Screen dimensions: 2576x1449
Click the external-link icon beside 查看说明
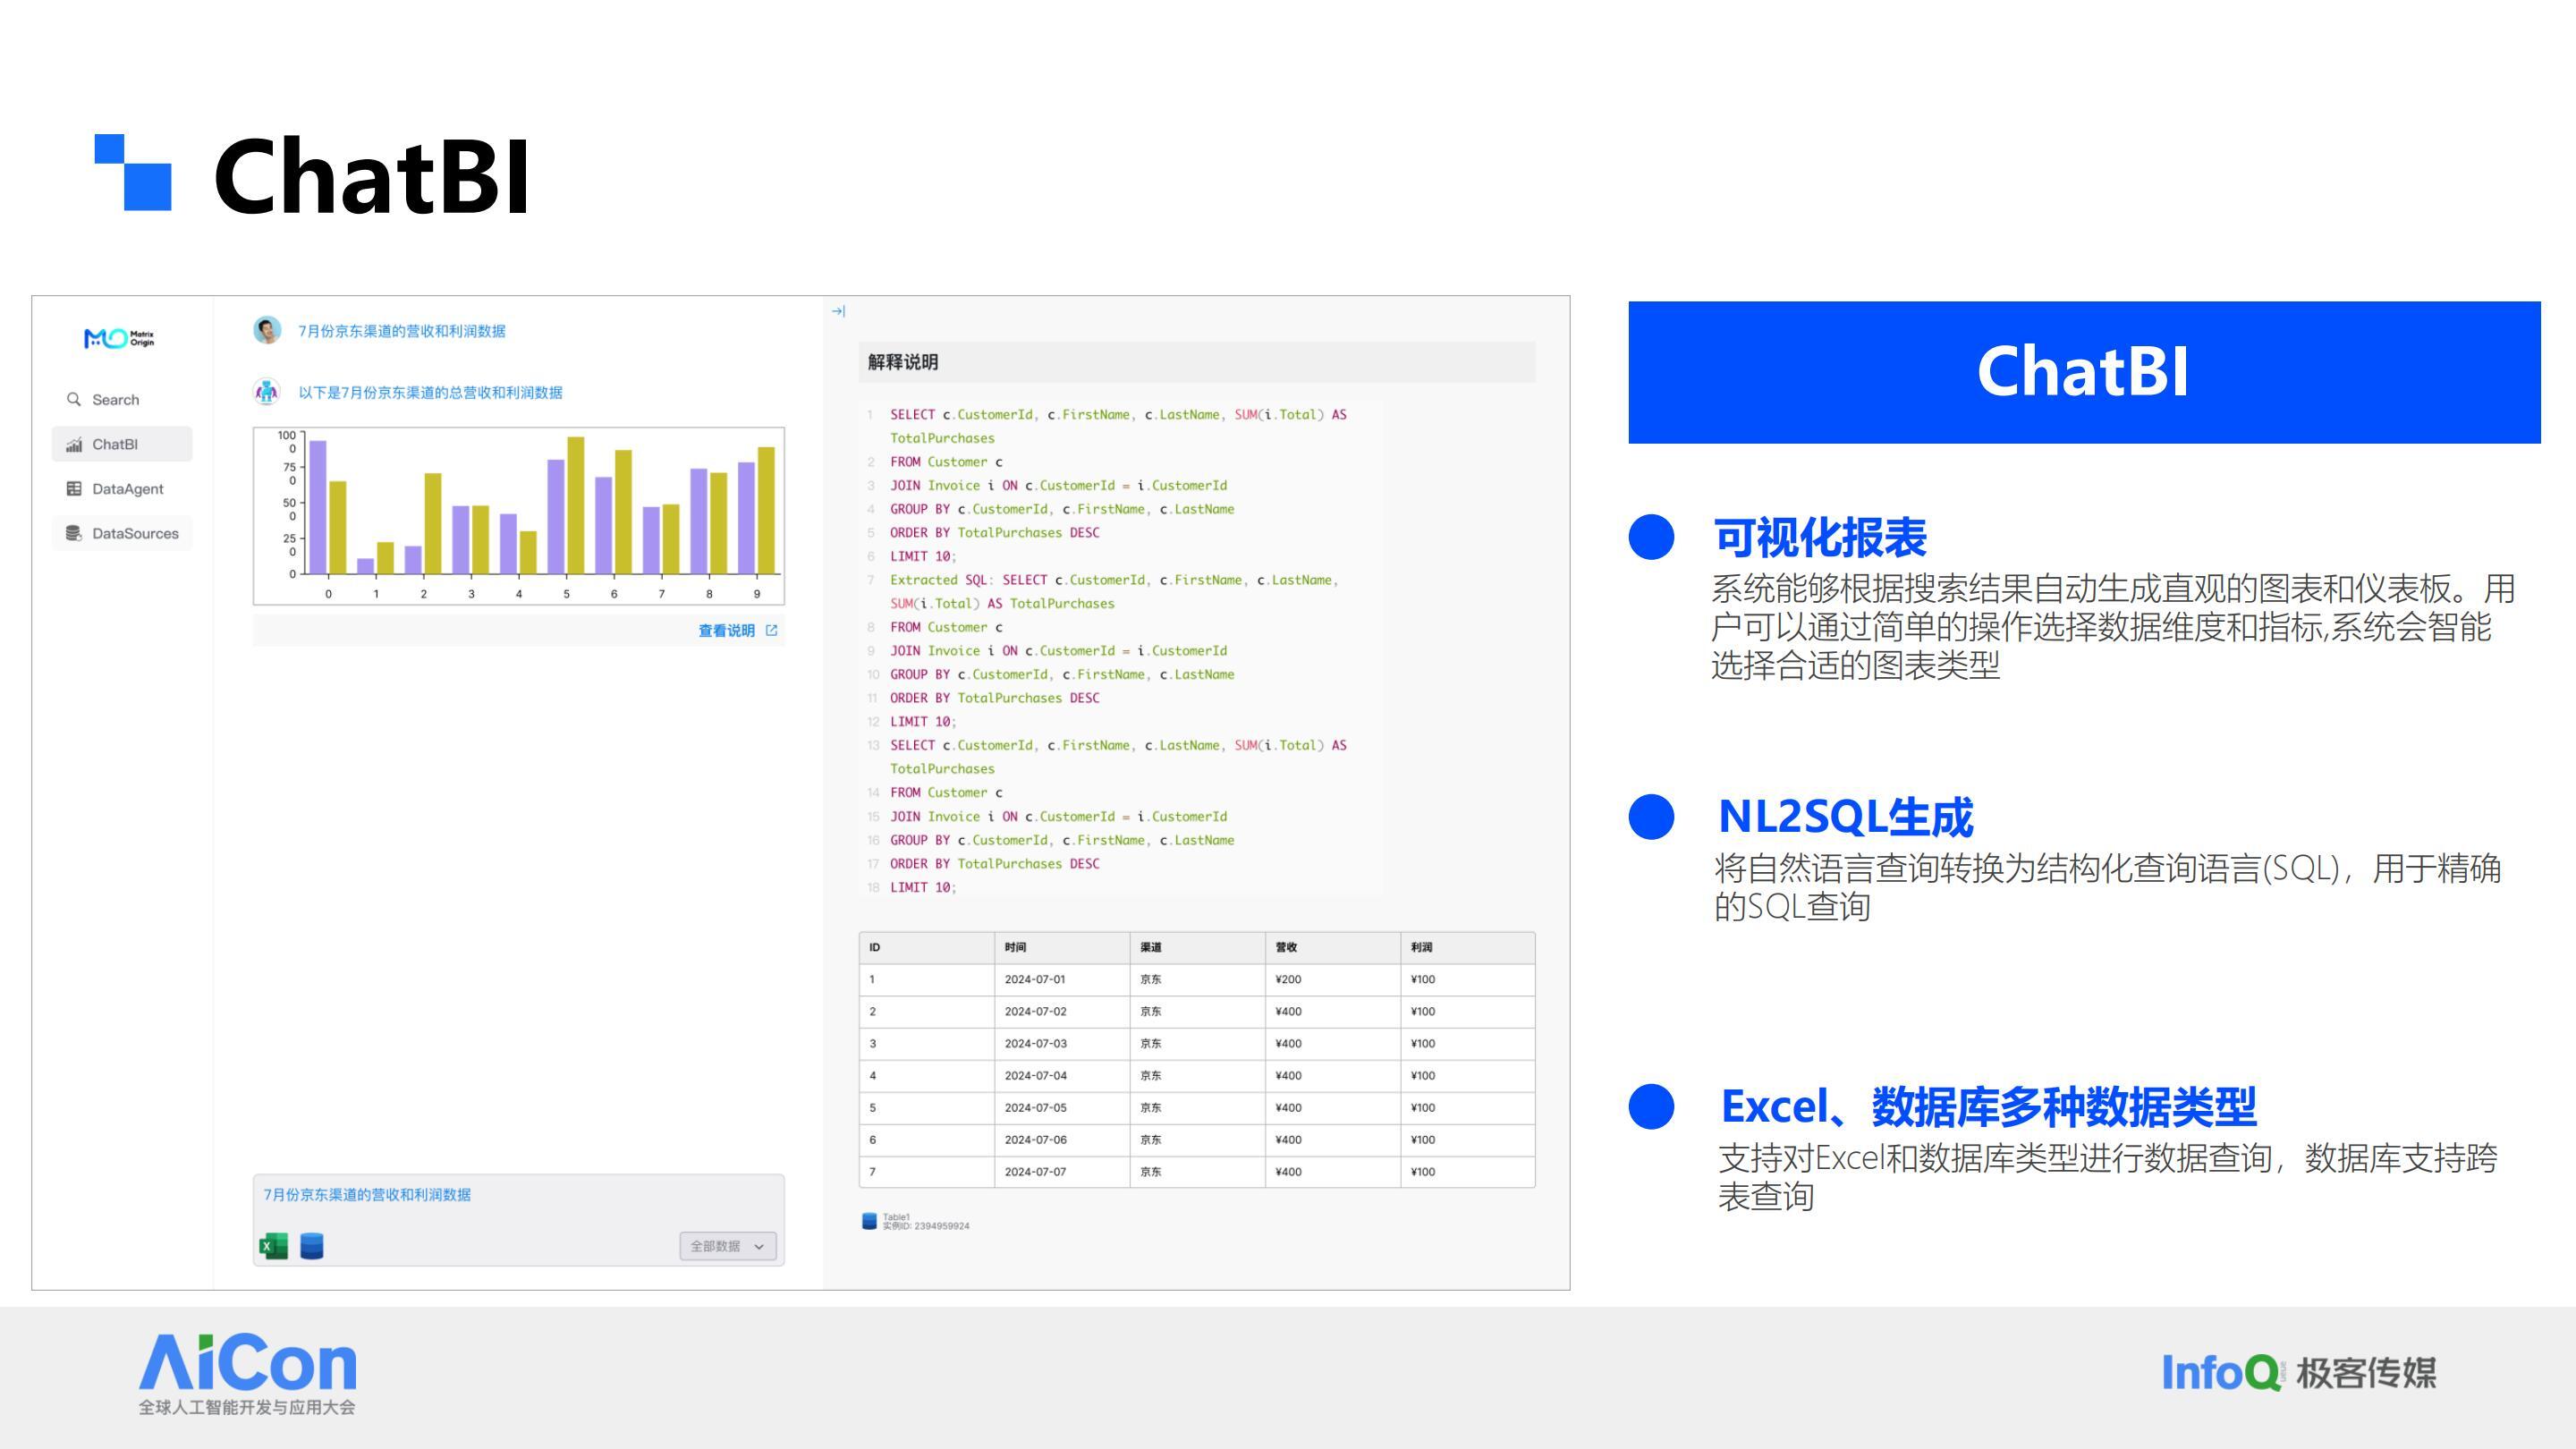[x=771, y=630]
